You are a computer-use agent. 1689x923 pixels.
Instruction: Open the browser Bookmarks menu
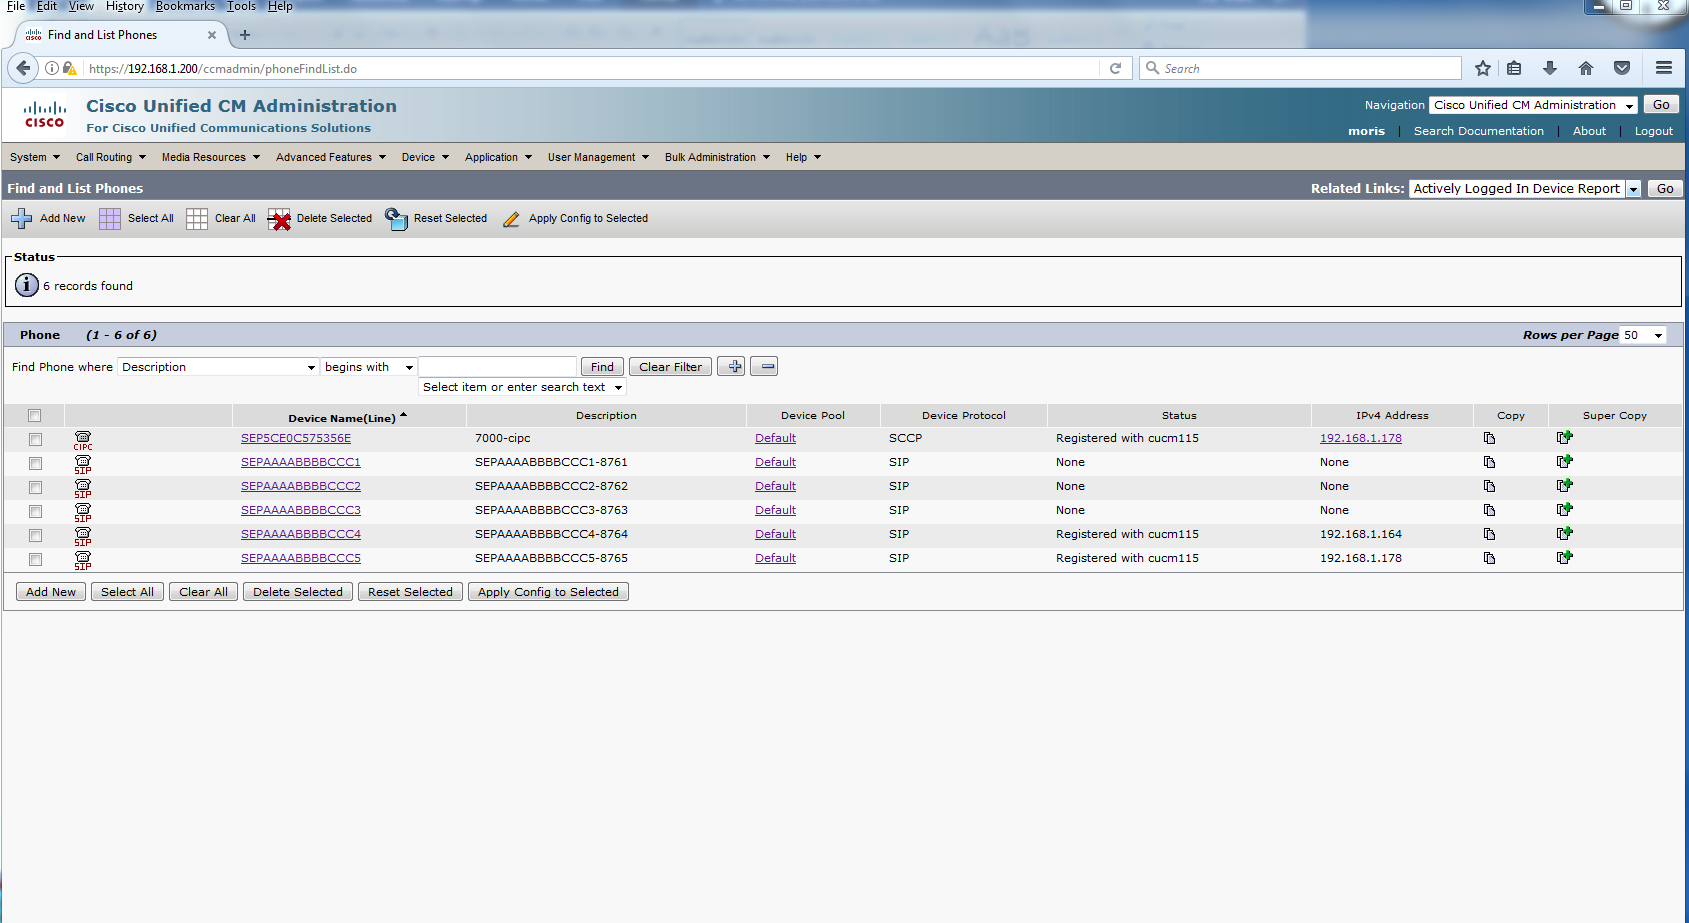(x=185, y=6)
